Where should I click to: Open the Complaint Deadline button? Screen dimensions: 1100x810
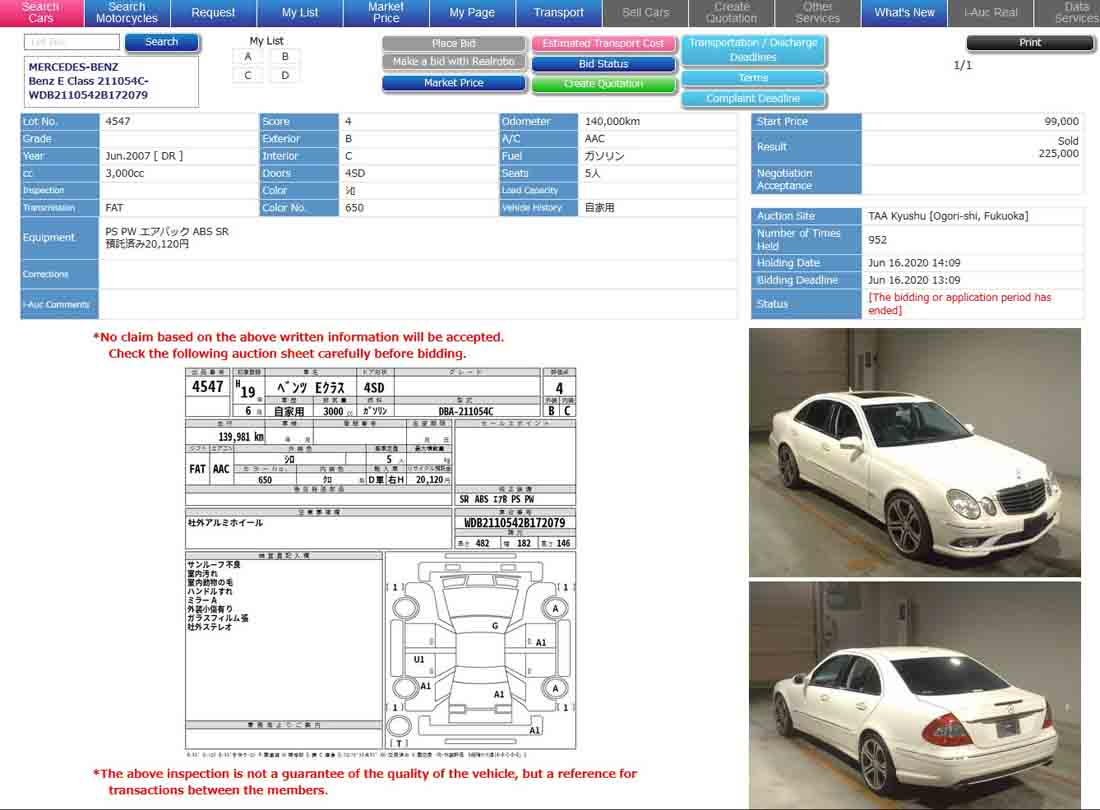[753, 98]
